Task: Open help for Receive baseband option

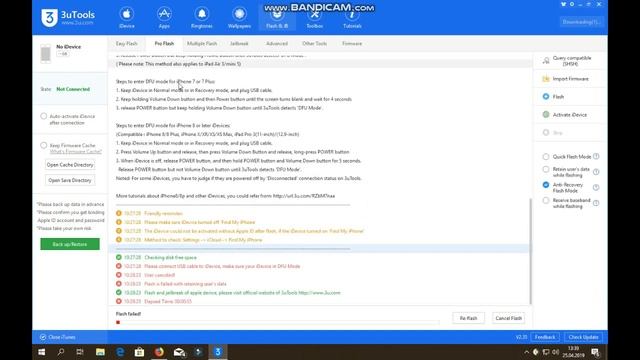Action: tap(596, 203)
